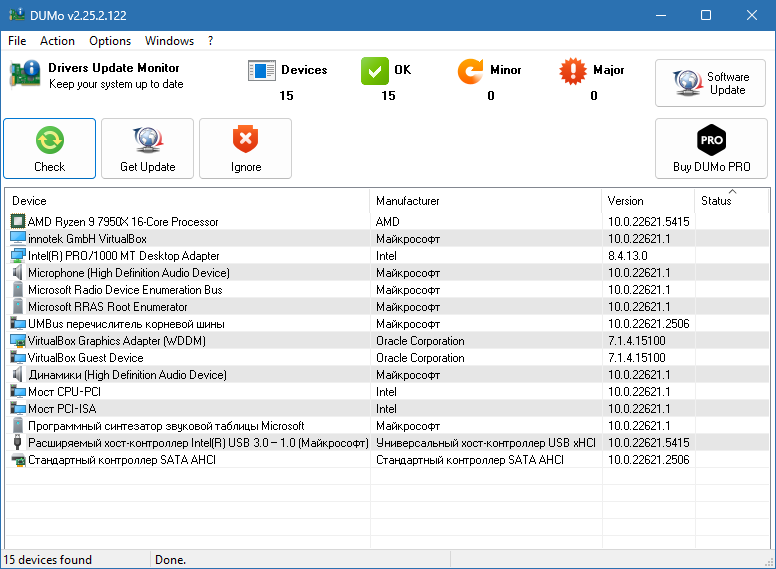Click the Check button
This screenshot has width=776, height=569.
tap(49, 148)
